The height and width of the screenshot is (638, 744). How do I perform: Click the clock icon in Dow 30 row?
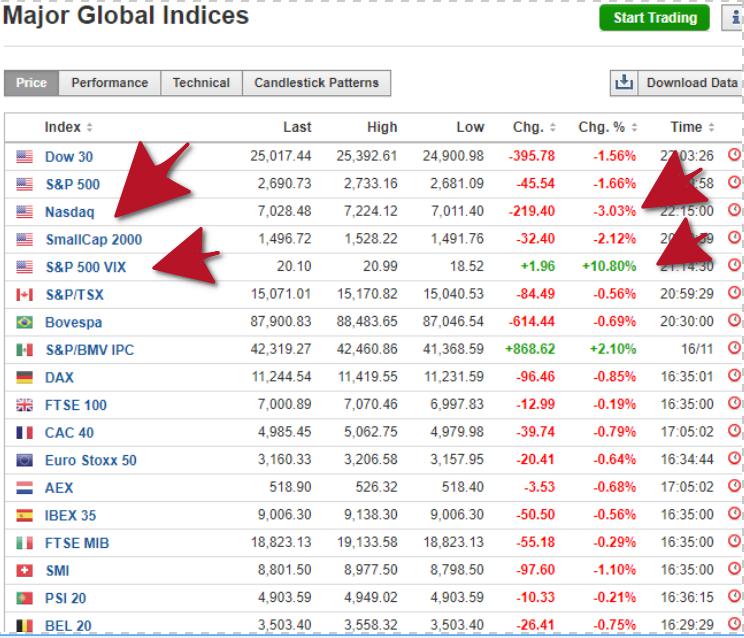735,155
